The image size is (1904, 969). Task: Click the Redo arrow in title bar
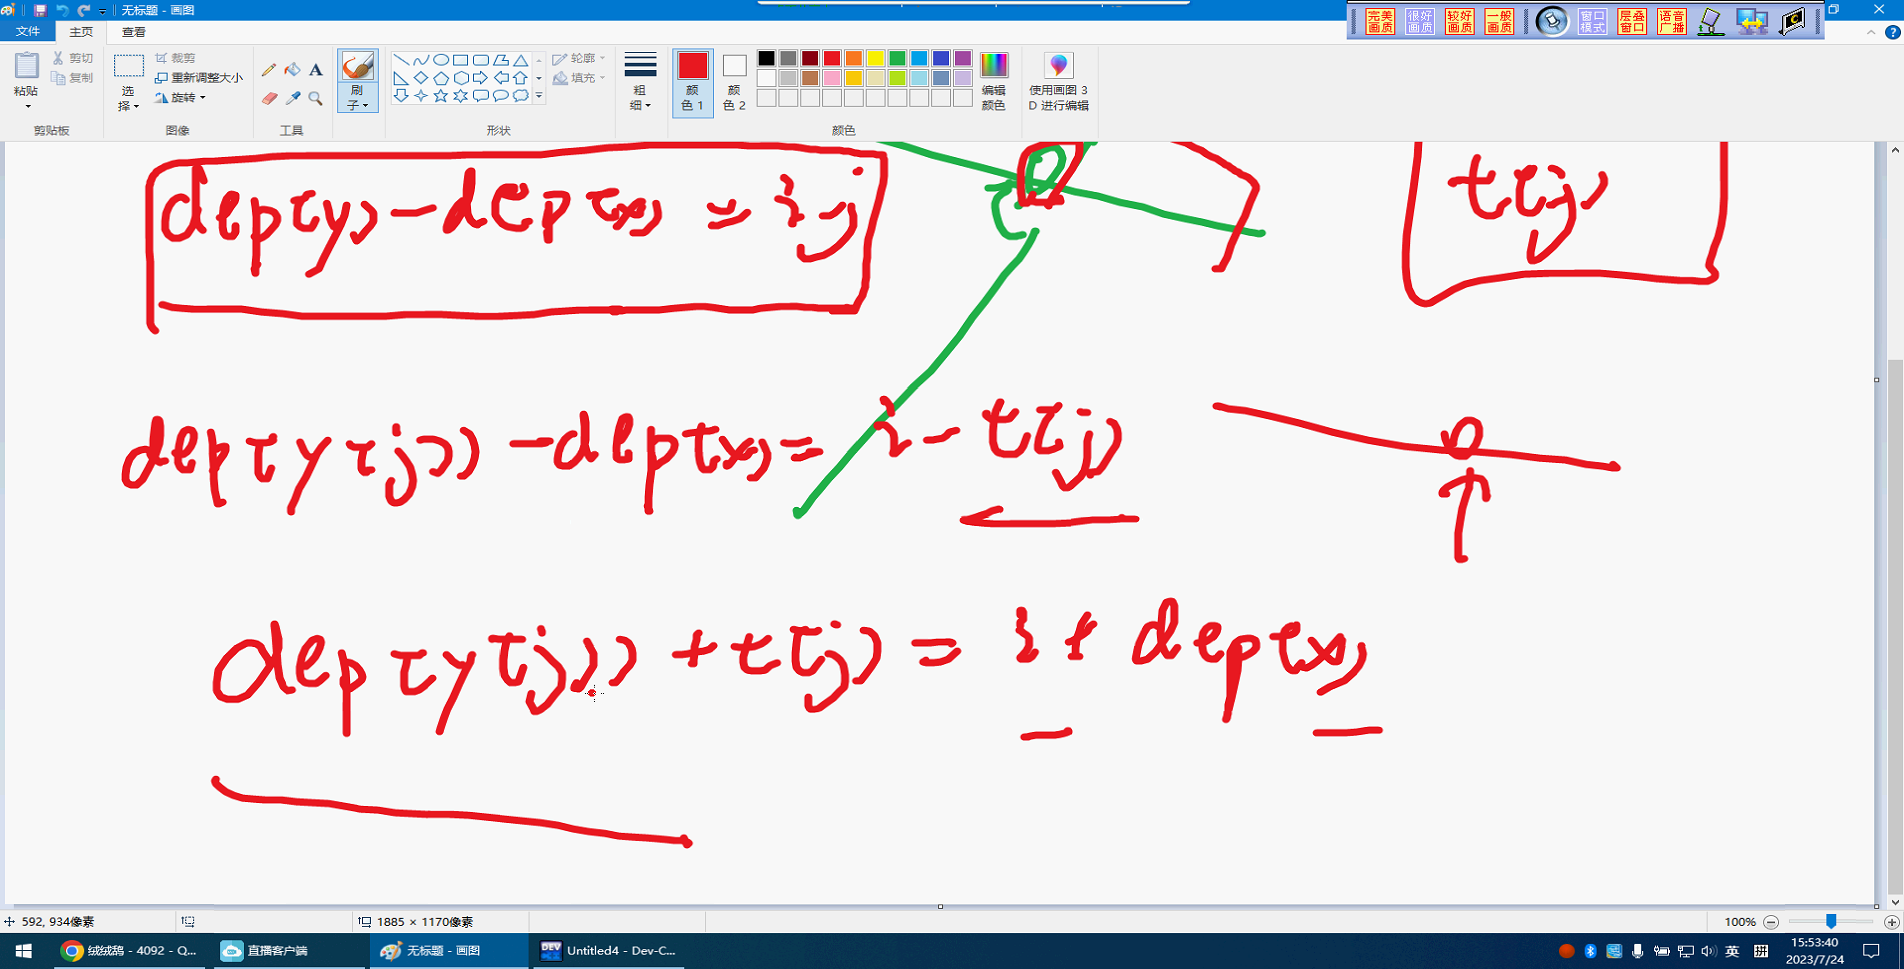point(84,10)
